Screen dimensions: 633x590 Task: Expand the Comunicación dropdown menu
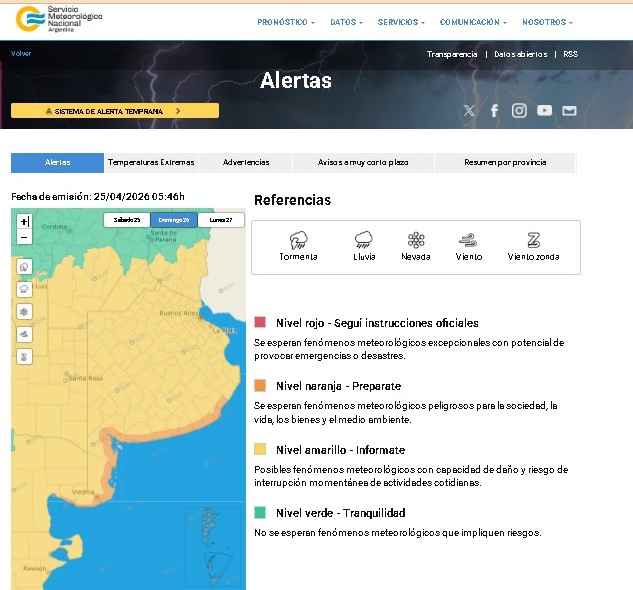(472, 22)
